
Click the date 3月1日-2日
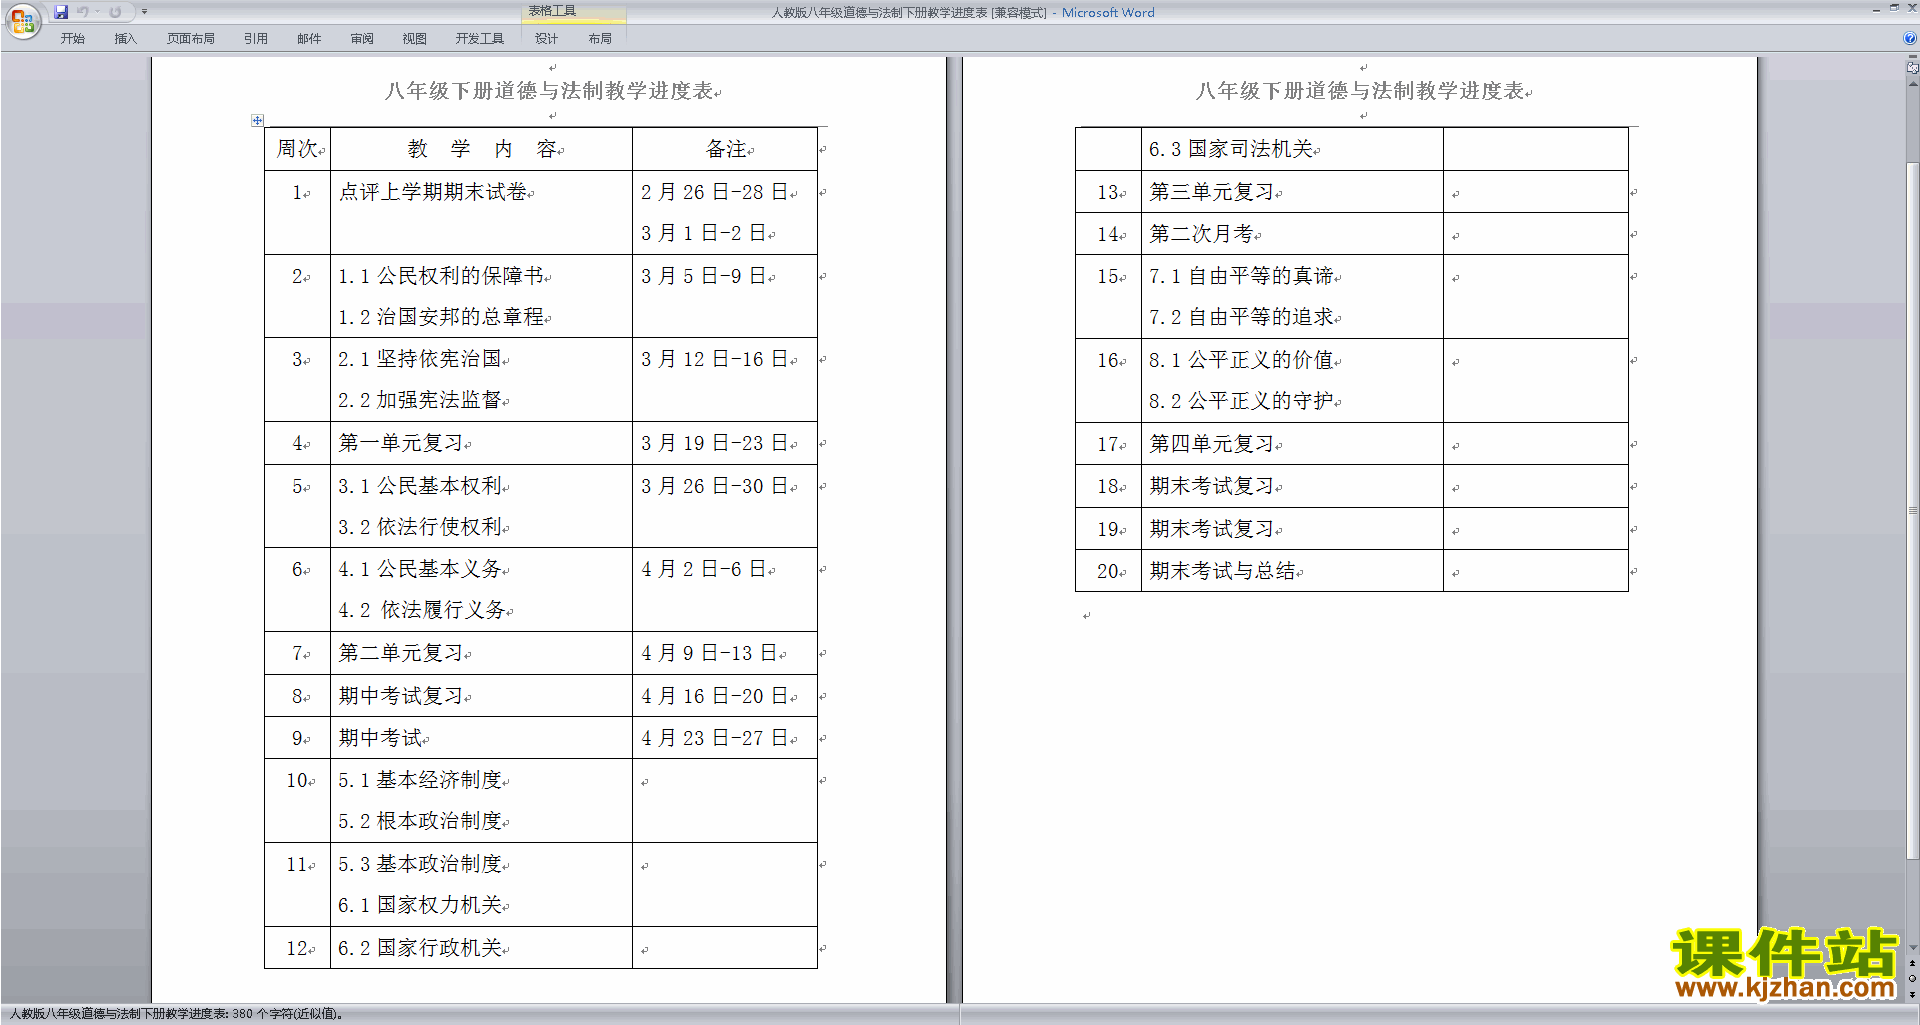704,233
